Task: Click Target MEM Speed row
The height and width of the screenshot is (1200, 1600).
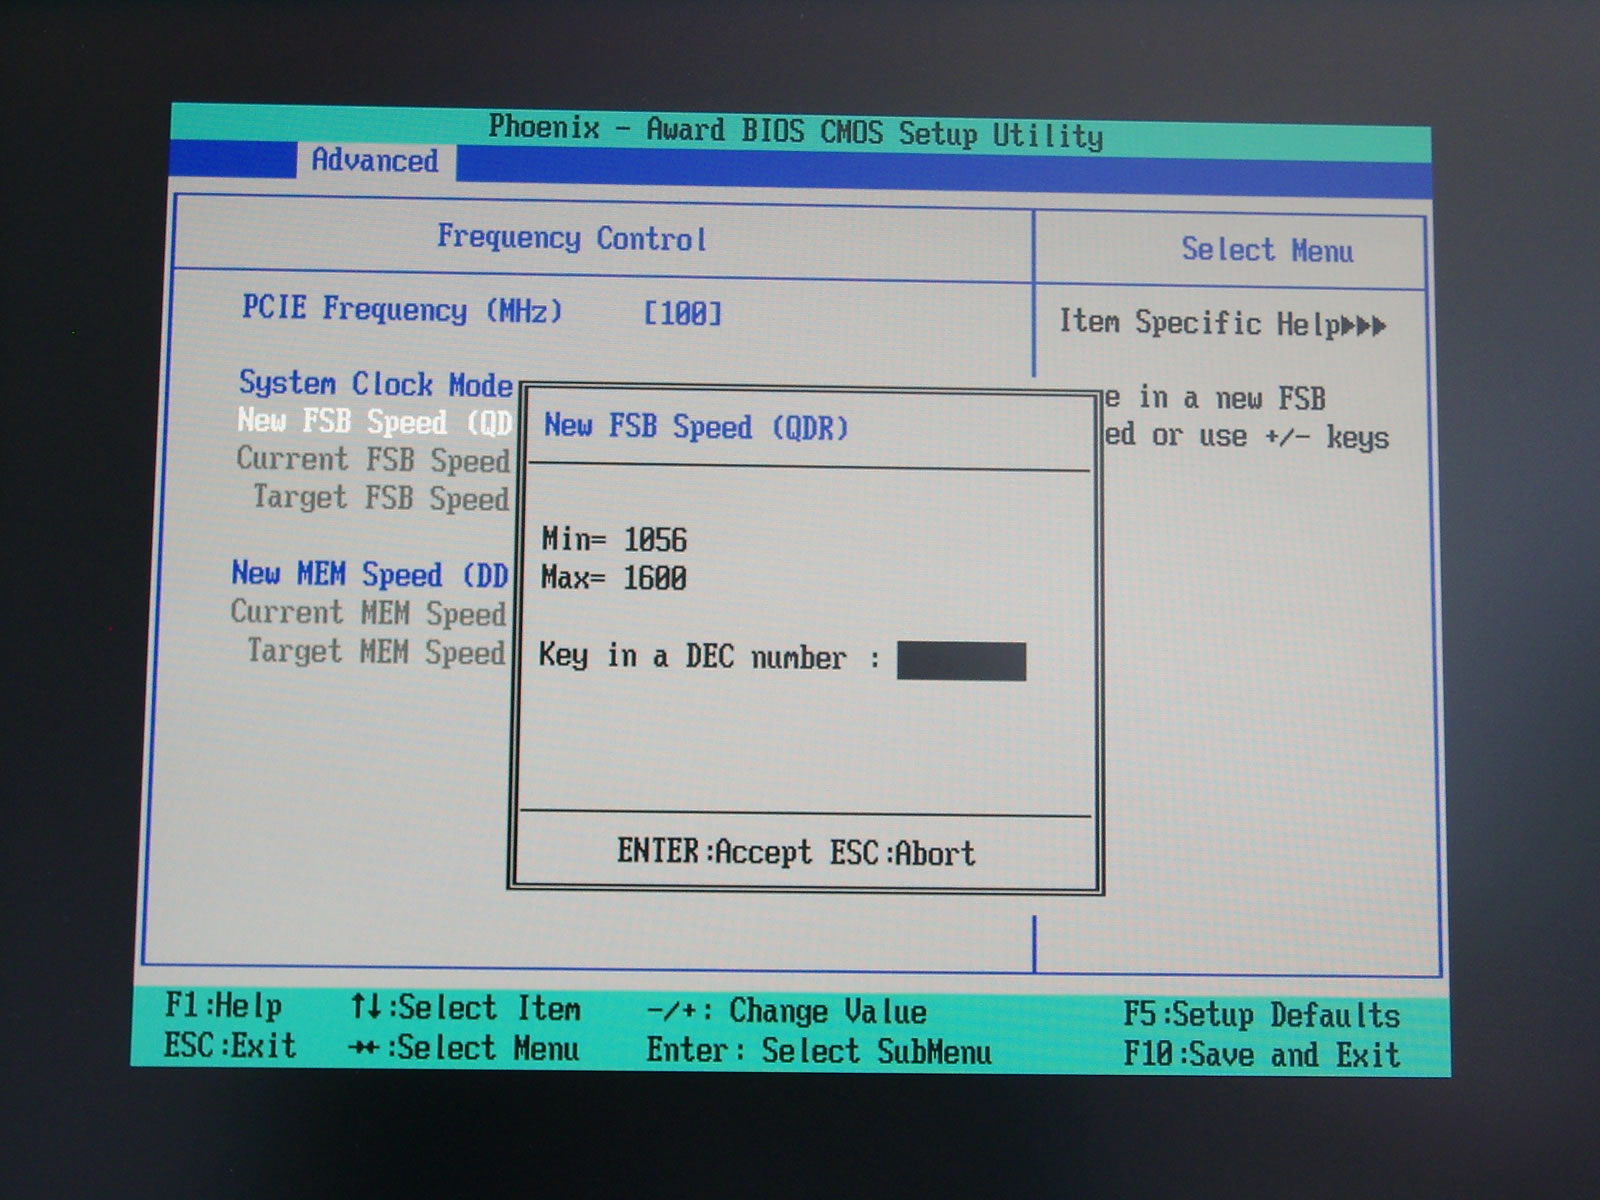Action: point(376,651)
